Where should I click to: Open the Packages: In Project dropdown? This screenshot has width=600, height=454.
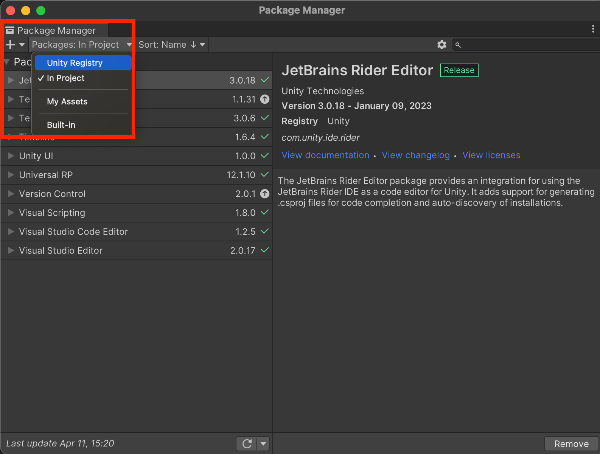81,45
